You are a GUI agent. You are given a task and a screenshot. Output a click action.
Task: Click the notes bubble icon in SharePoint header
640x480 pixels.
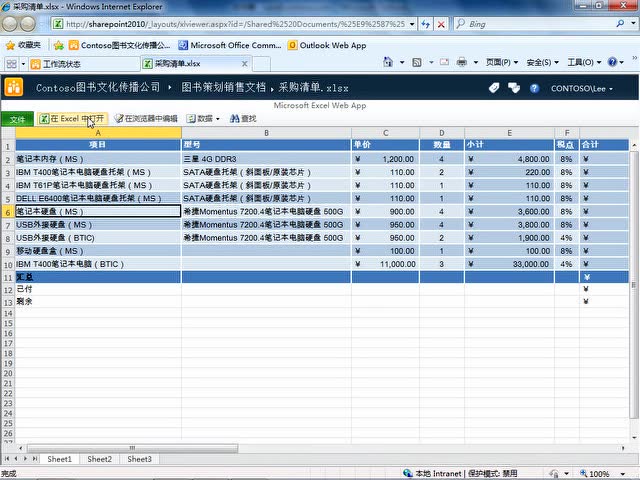click(x=514, y=88)
